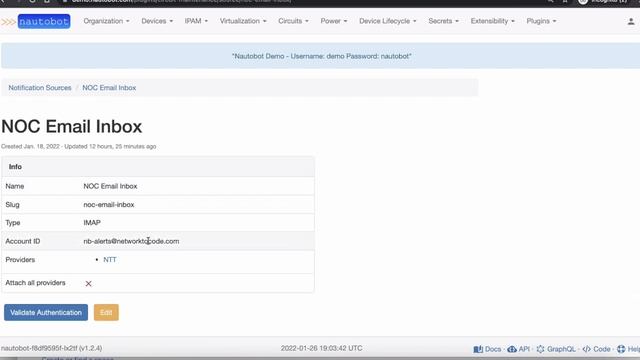
Task: Go to Notification Sources breadcrumb
Action: click(40, 88)
